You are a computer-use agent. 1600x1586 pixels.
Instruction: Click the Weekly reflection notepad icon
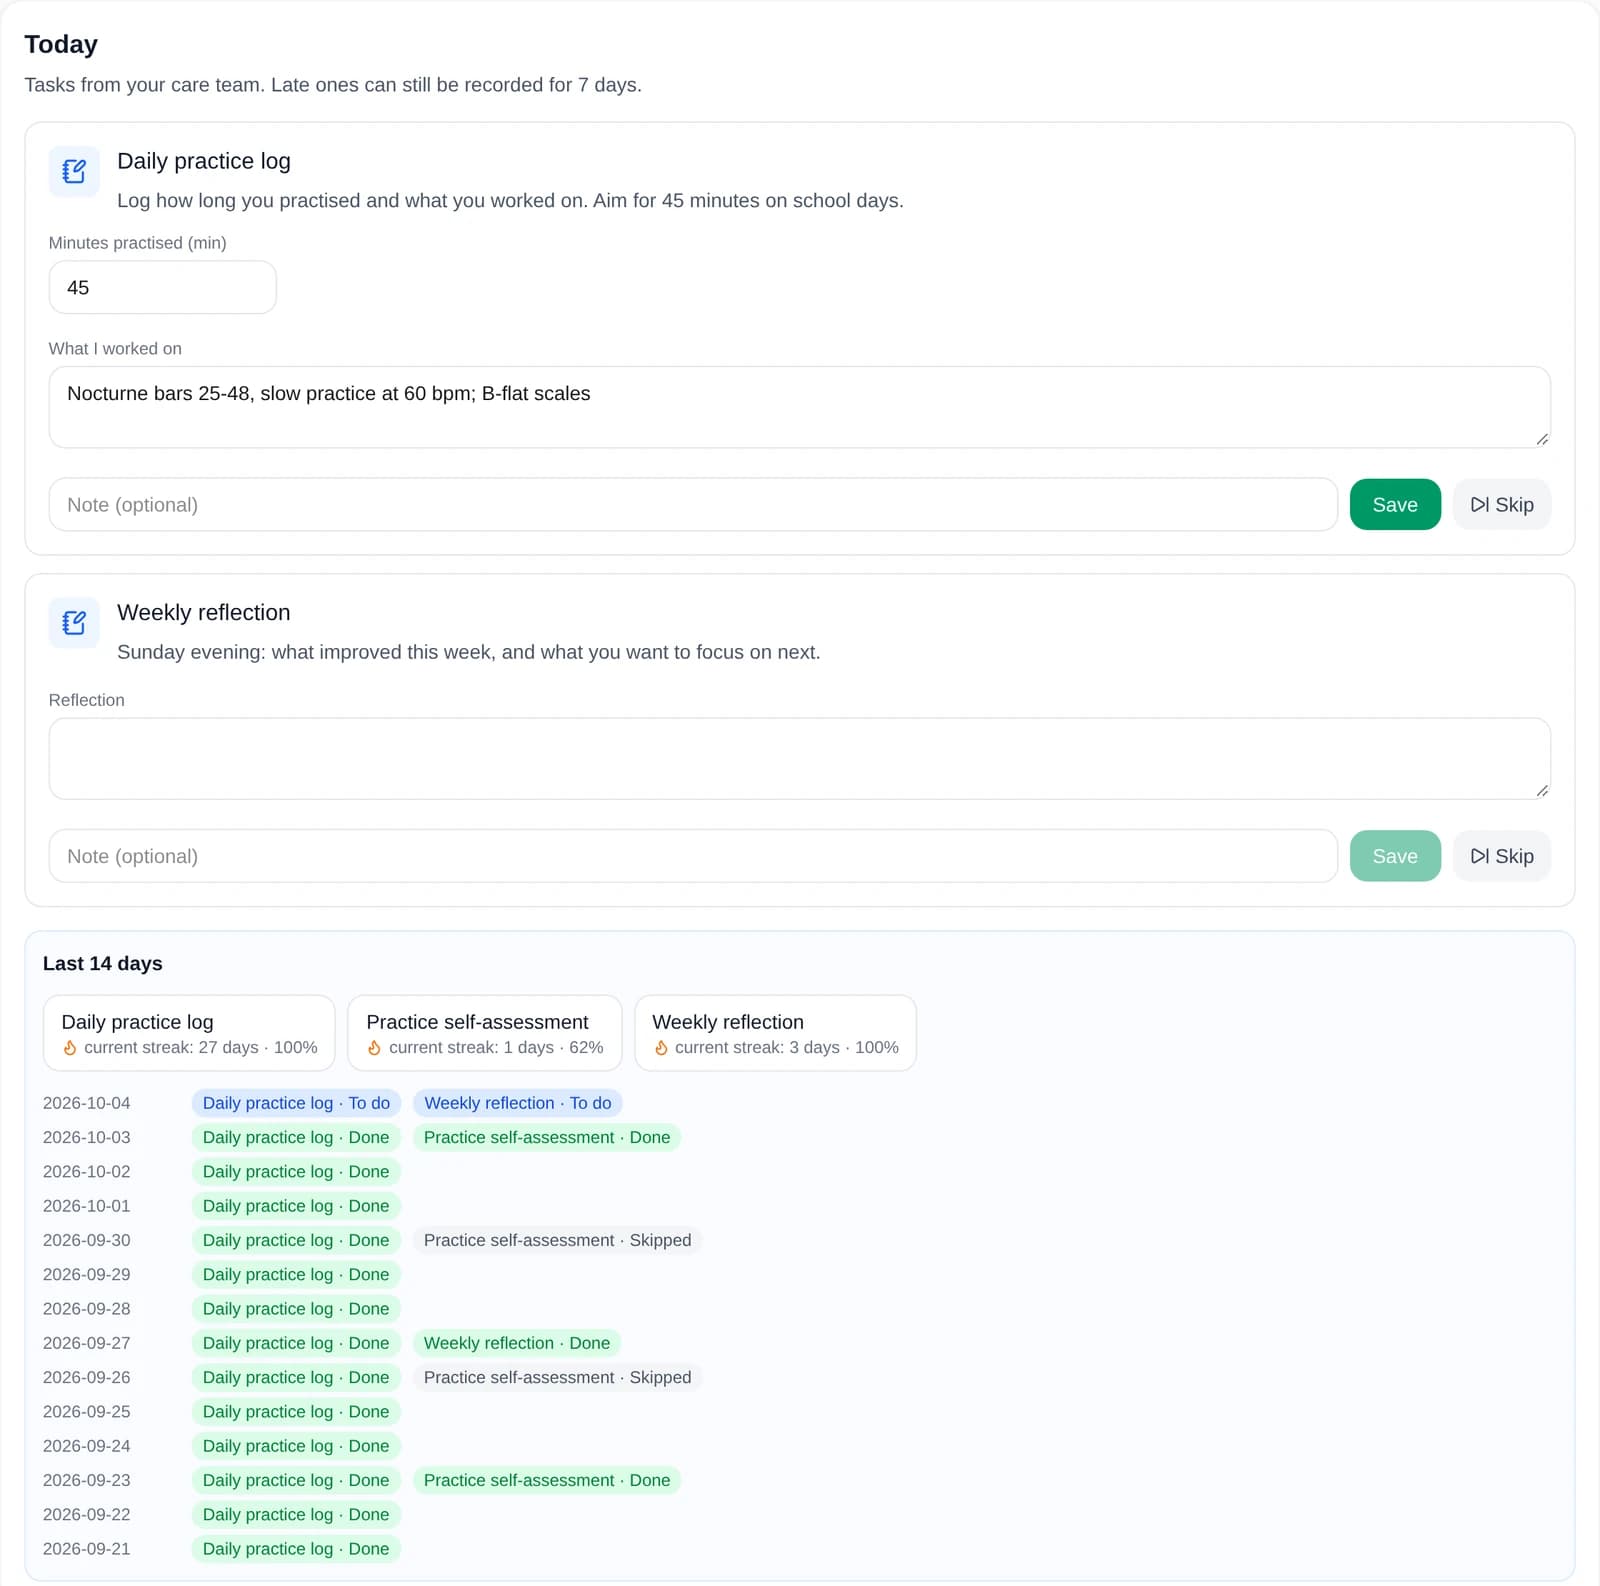(x=74, y=623)
